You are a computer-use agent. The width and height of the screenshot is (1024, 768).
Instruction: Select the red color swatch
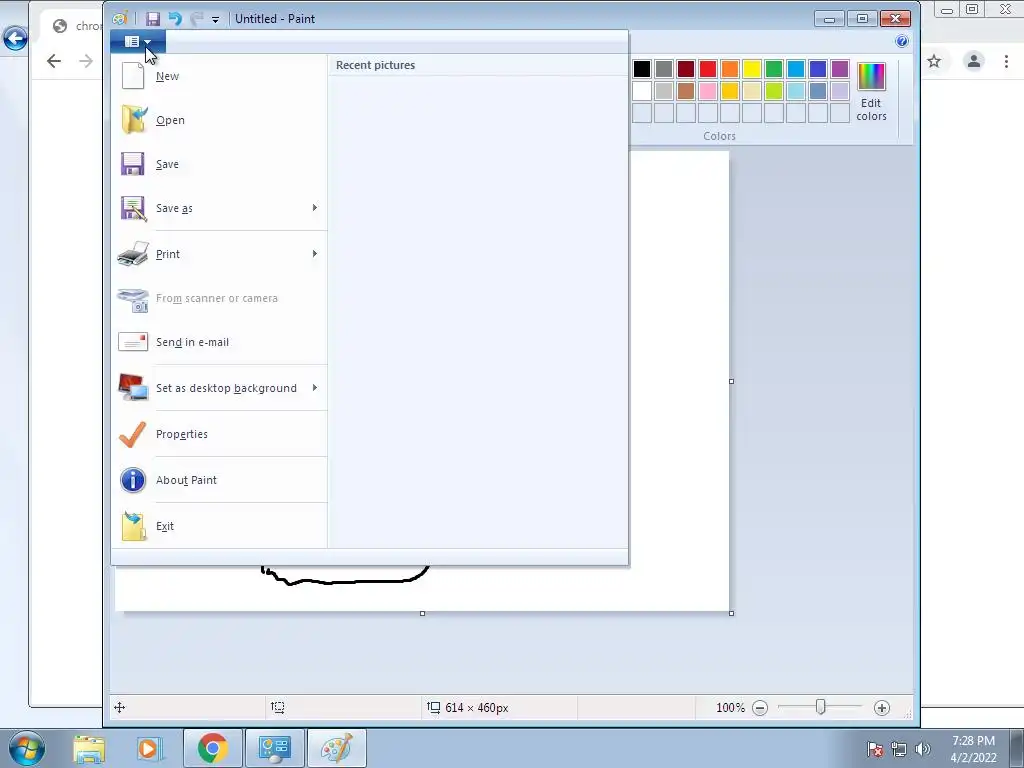point(708,69)
